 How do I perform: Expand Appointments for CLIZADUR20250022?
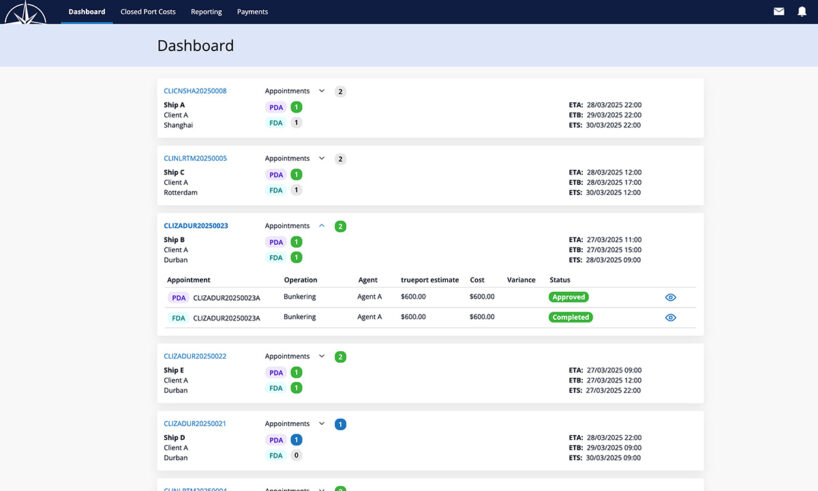[321, 356]
